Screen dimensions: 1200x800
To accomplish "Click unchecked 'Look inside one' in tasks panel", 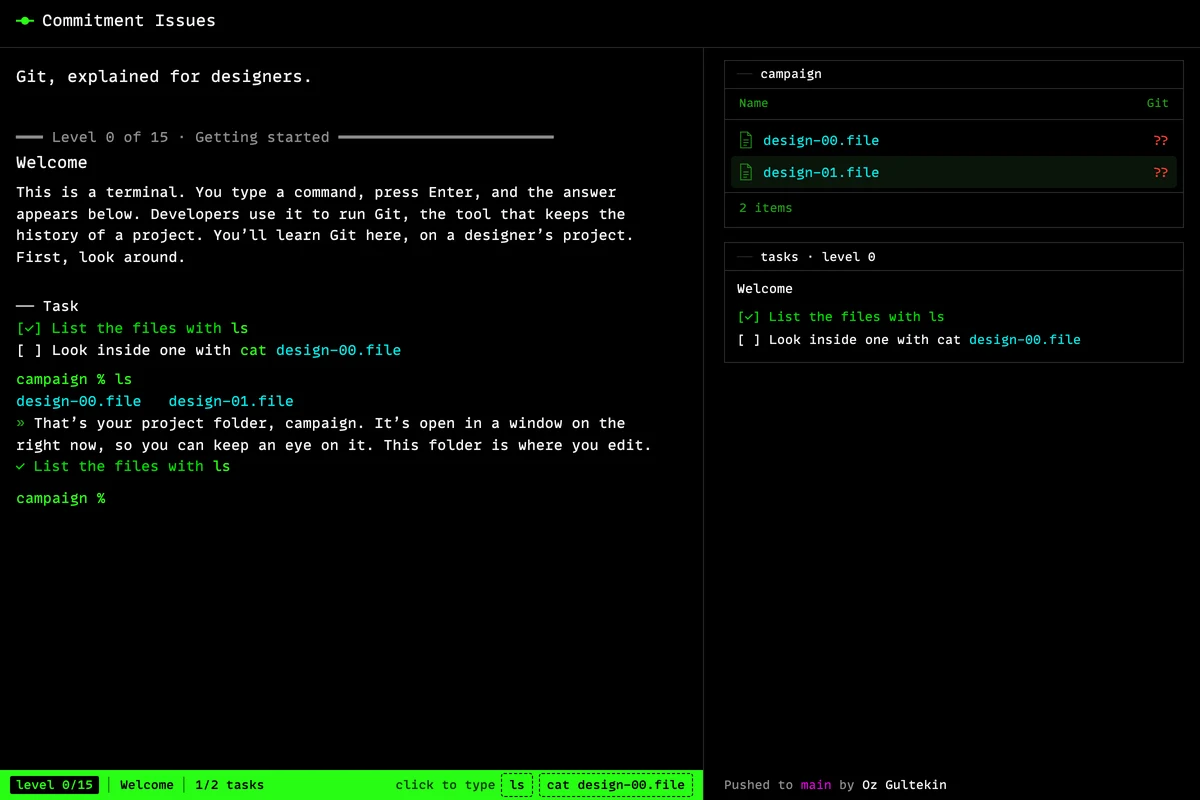I will 909,340.
